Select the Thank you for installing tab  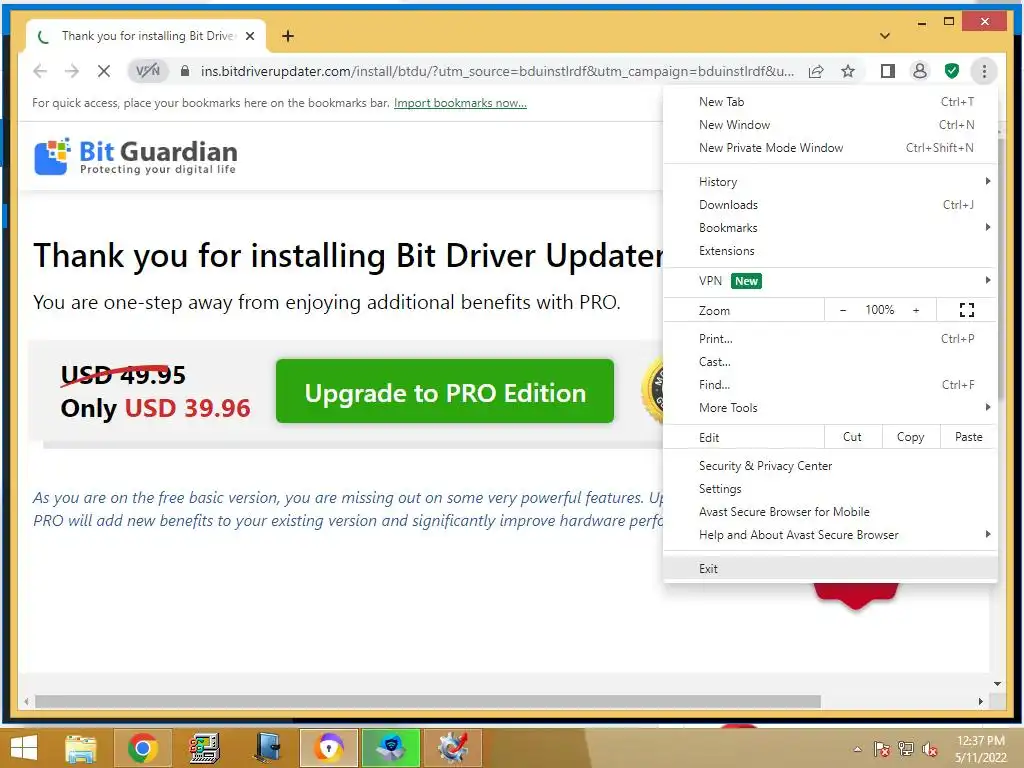pos(146,36)
